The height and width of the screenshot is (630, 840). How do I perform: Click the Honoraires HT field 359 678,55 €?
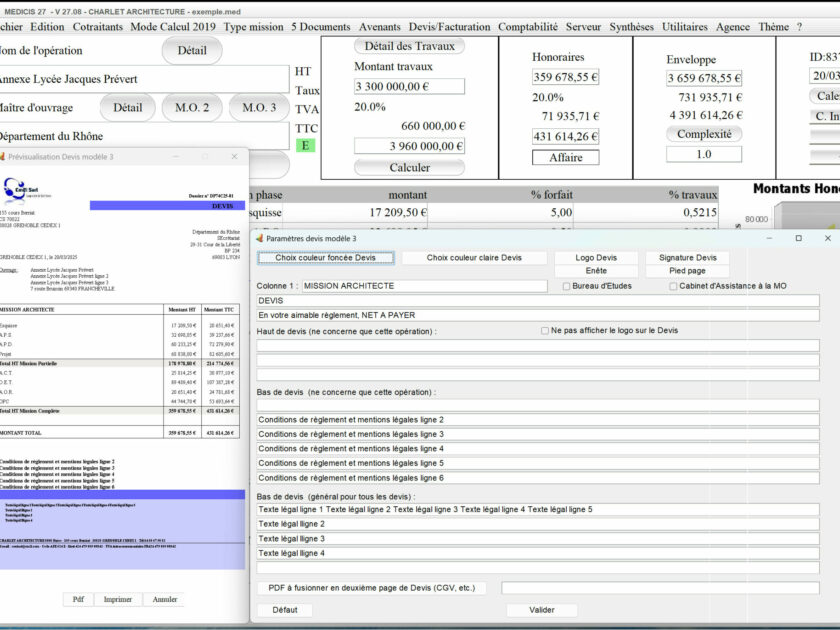566,77
